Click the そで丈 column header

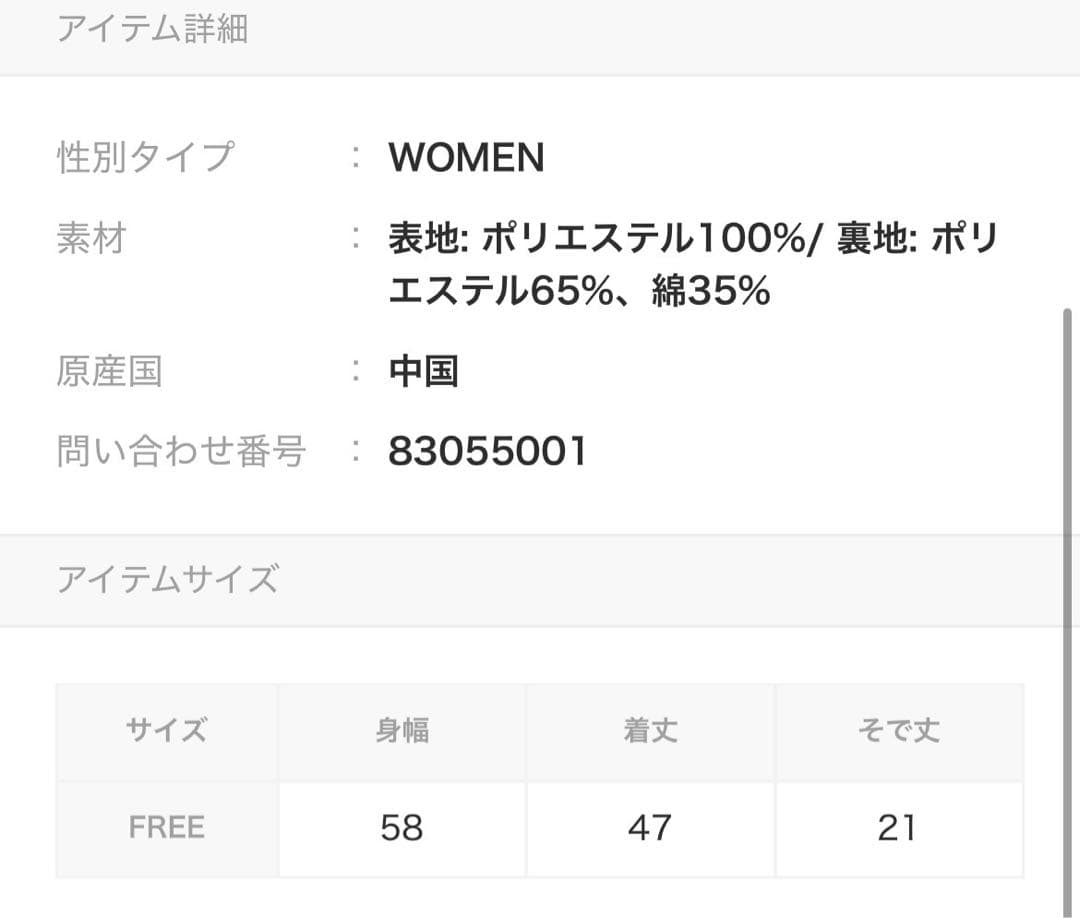click(x=898, y=731)
